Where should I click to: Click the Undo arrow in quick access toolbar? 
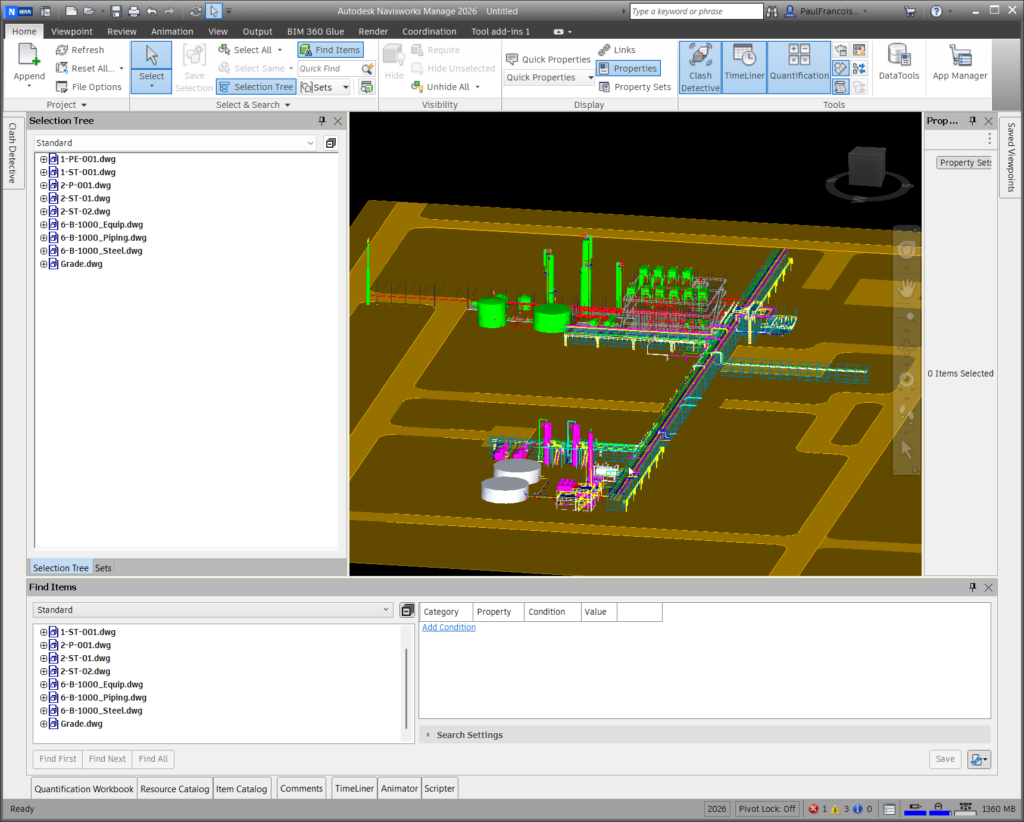(152, 11)
